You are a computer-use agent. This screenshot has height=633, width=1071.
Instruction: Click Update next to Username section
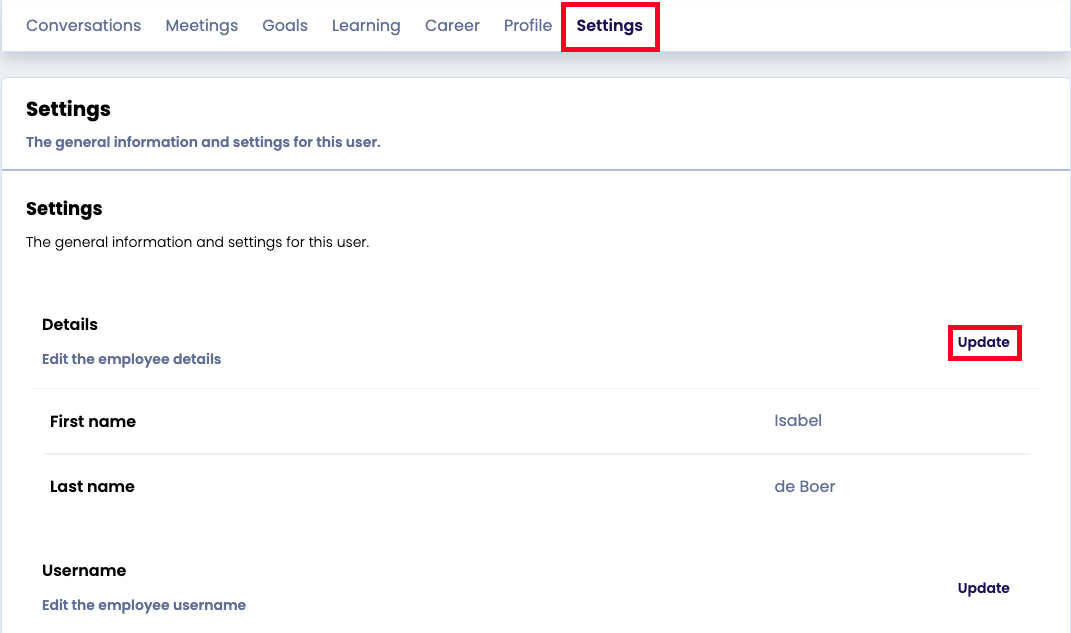pos(983,588)
